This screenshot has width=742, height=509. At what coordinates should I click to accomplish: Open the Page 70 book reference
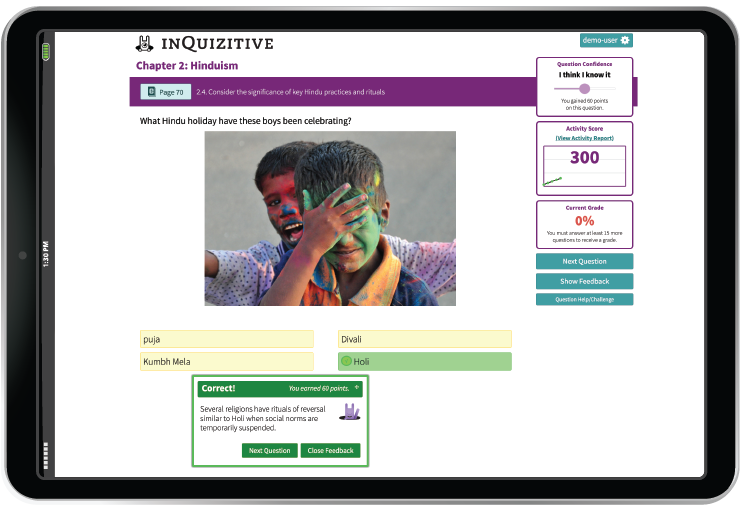pyautogui.click(x=166, y=92)
